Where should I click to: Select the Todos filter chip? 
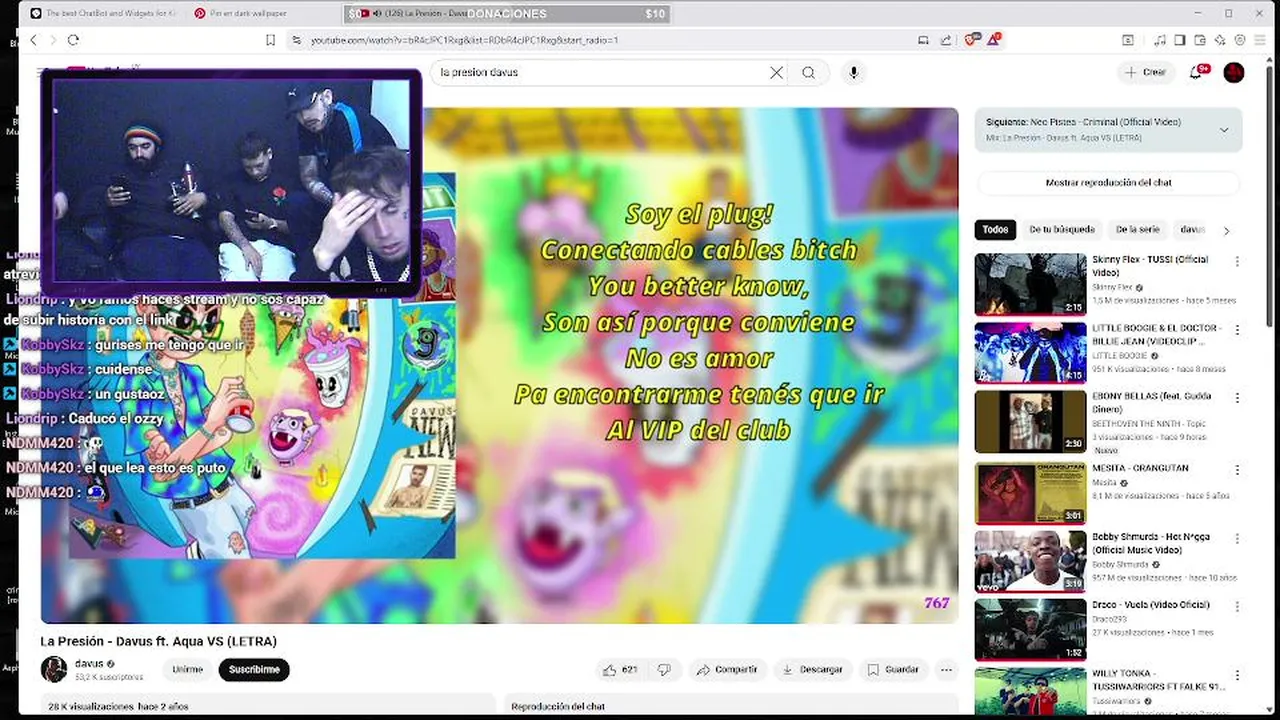point(995,230)
